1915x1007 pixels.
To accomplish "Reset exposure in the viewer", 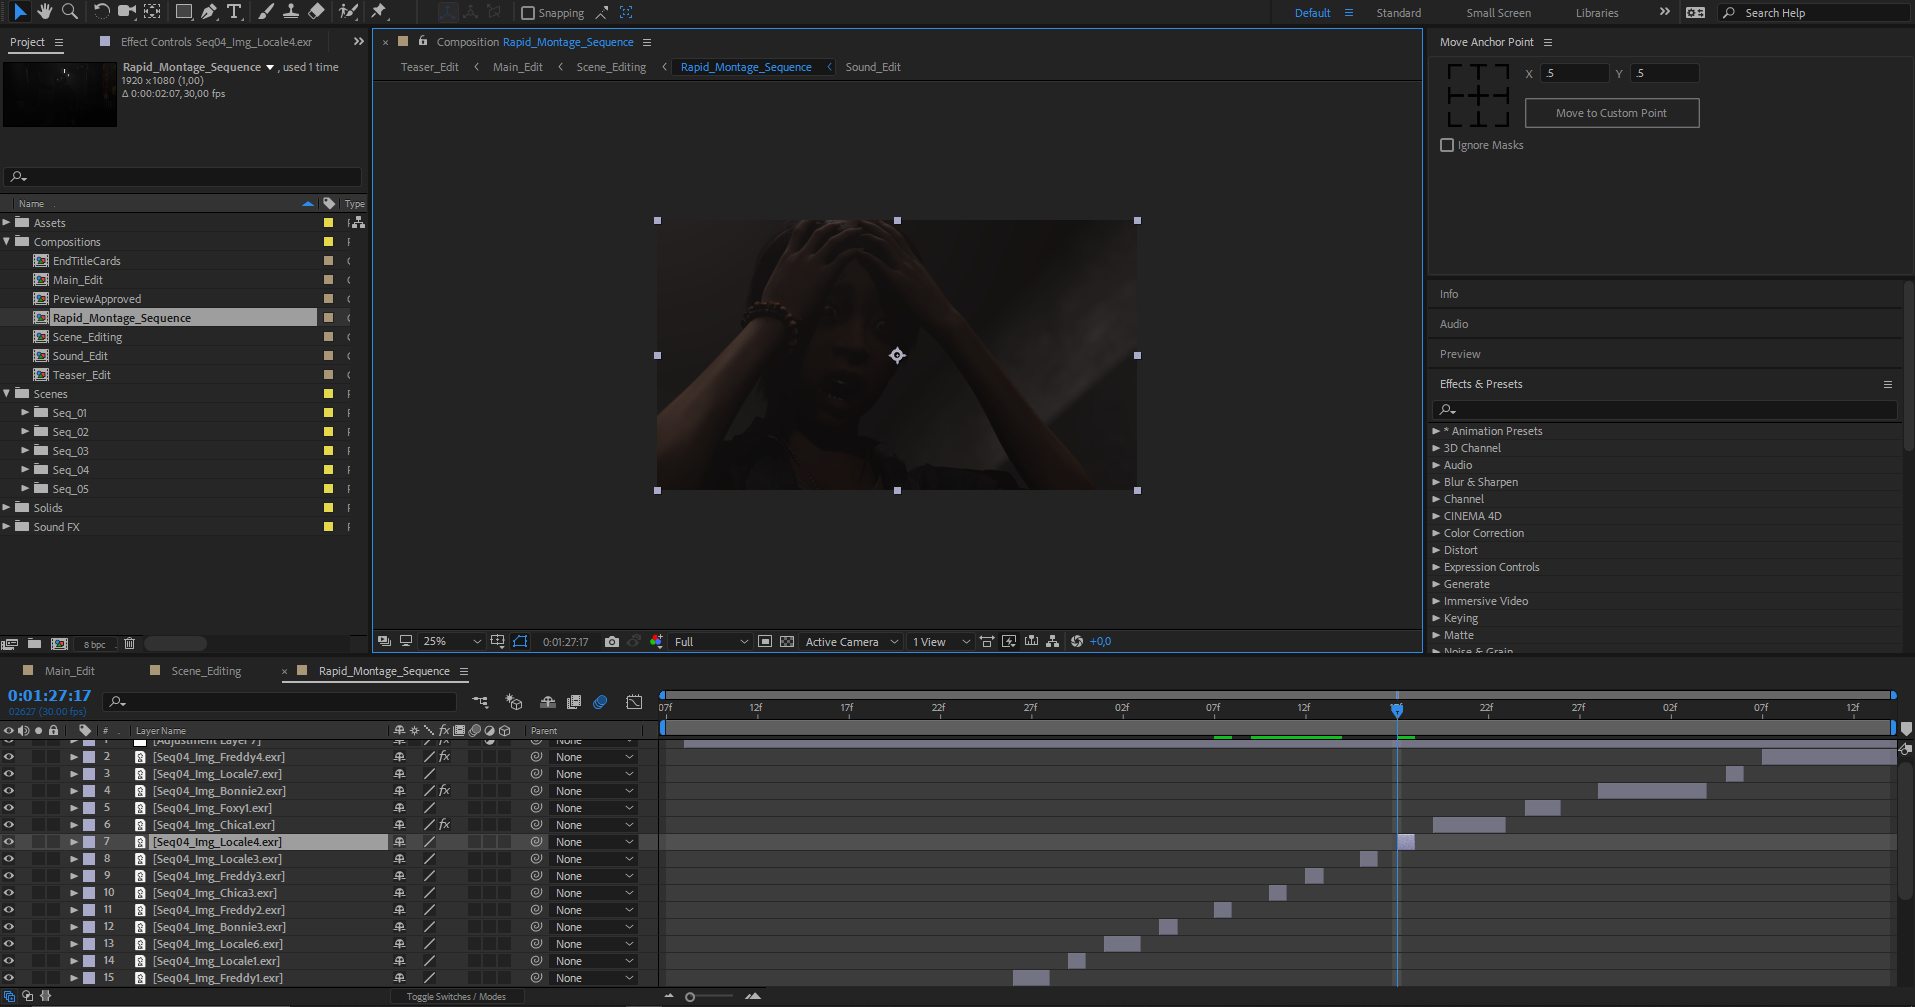I will coord(1077,642).
